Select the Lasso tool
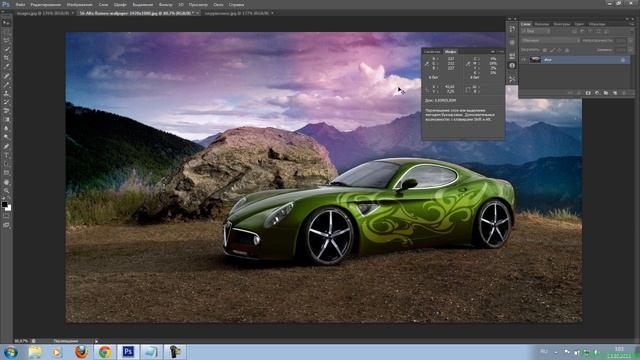640x360 pixels. pos(6,40)
